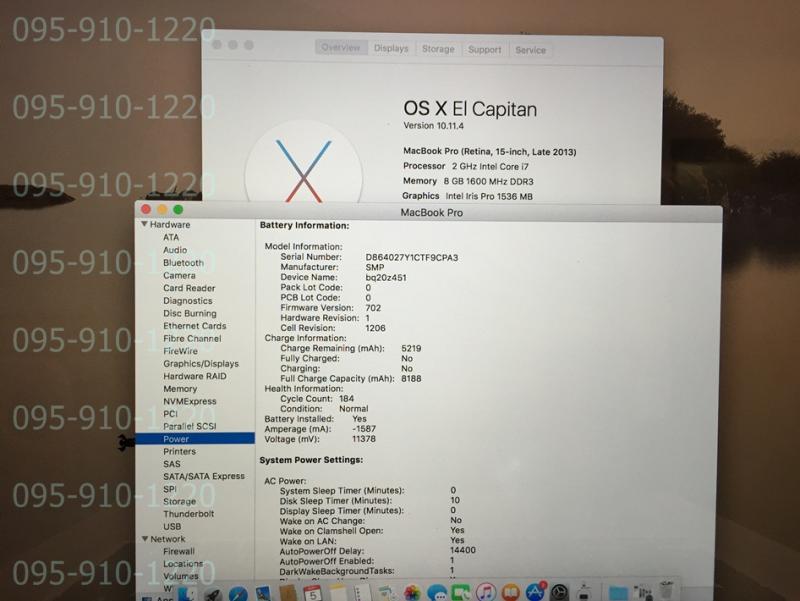
Task: Select Printers in sidebar
Action: (179, 452)
